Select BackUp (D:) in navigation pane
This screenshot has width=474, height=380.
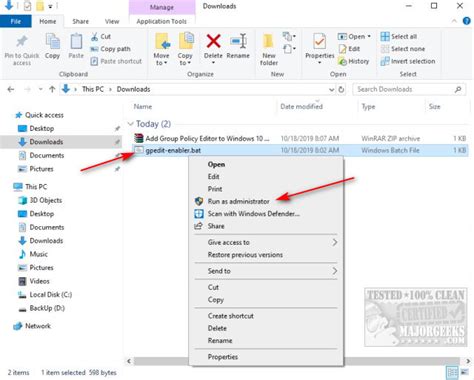pos(47,308)
